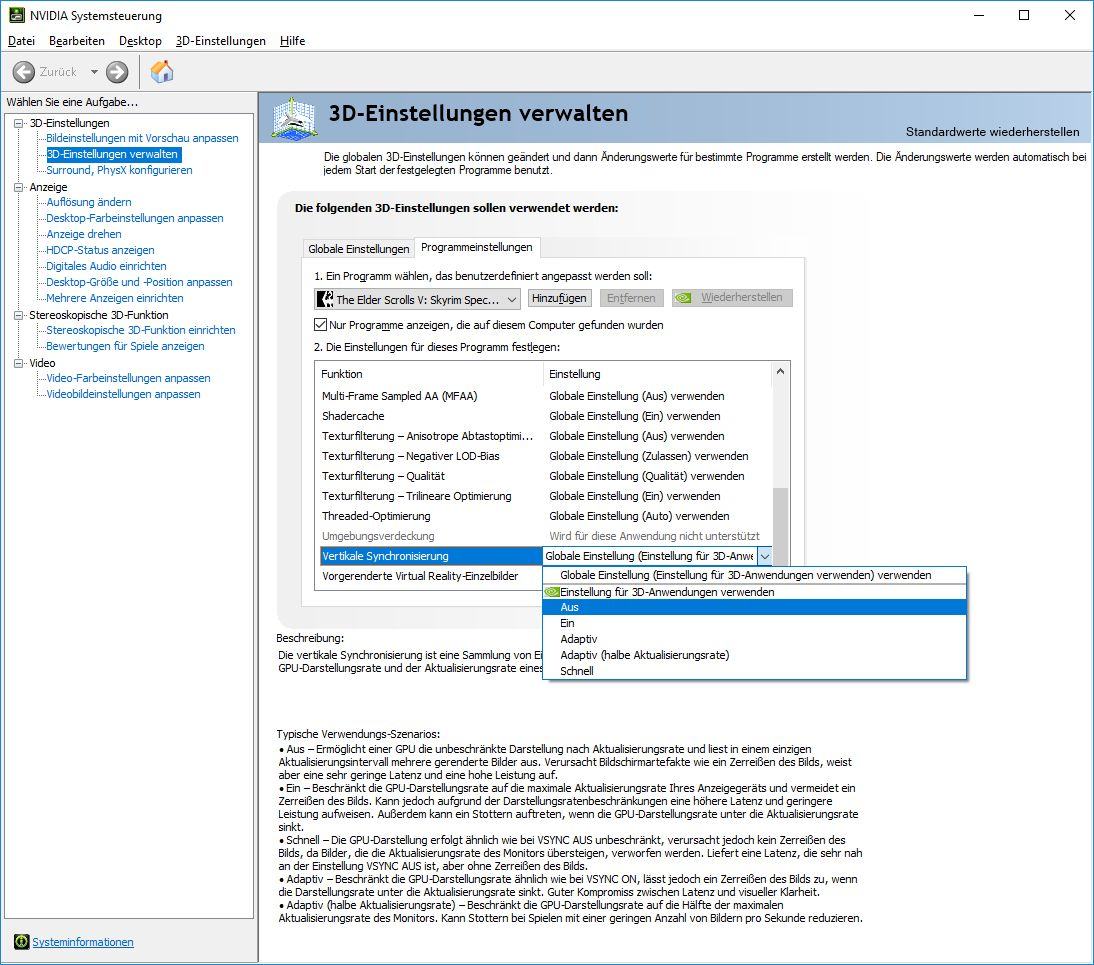Image resolution: width=1094 pixels, height=965 pixels.
Task: Open 'Desktop-Farbeinstellungen anpassen'
Action: (135, 218)
